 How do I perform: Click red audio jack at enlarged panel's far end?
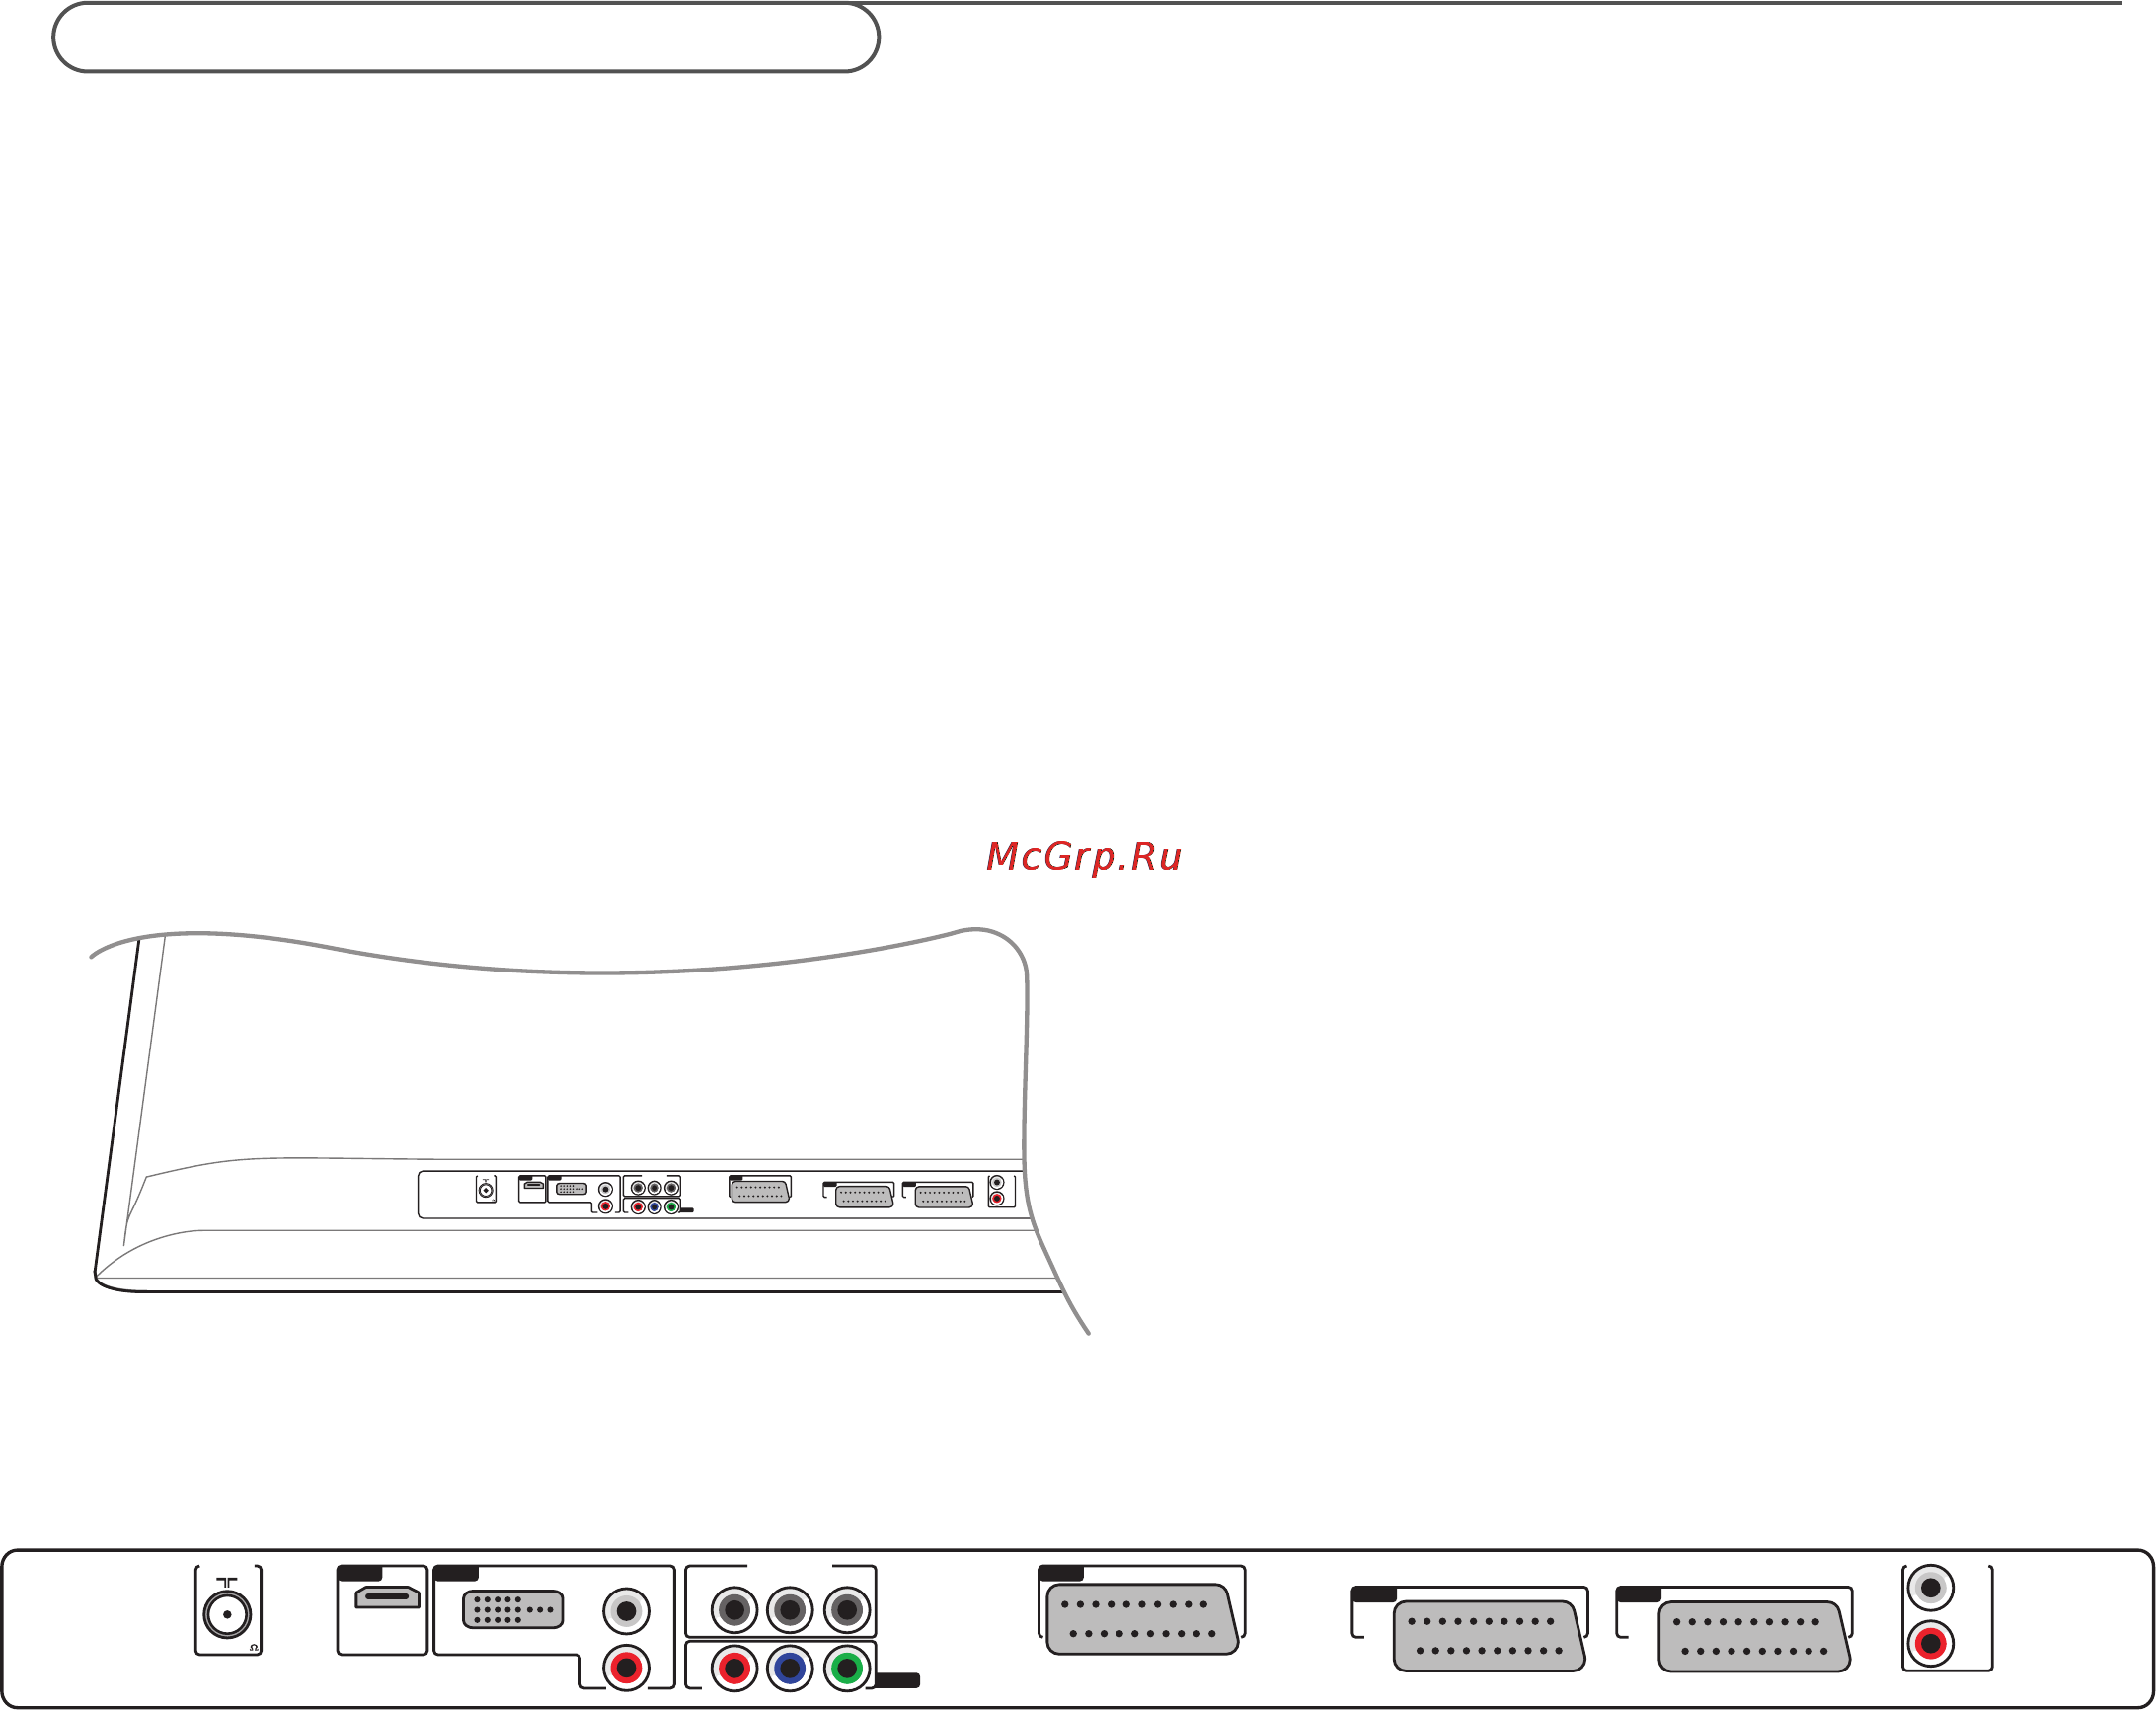pos(1931,1643)
